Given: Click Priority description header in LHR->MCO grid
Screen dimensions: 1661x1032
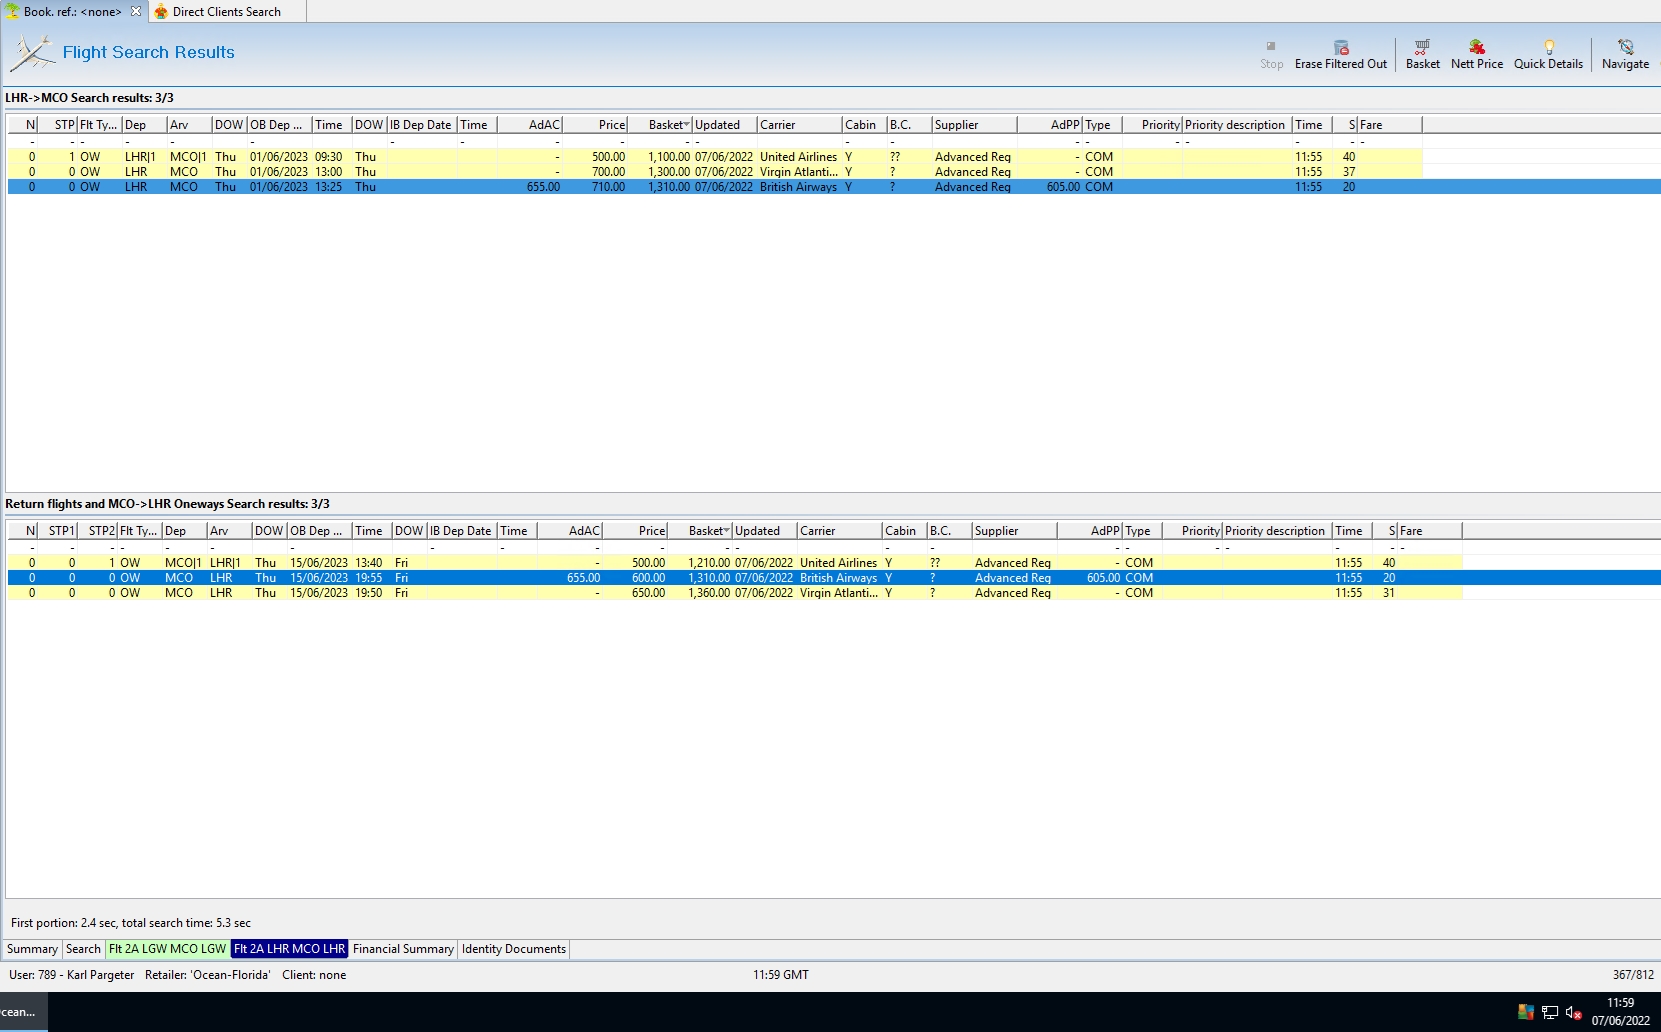Looking at the screenshot, I should [1236, 125].
